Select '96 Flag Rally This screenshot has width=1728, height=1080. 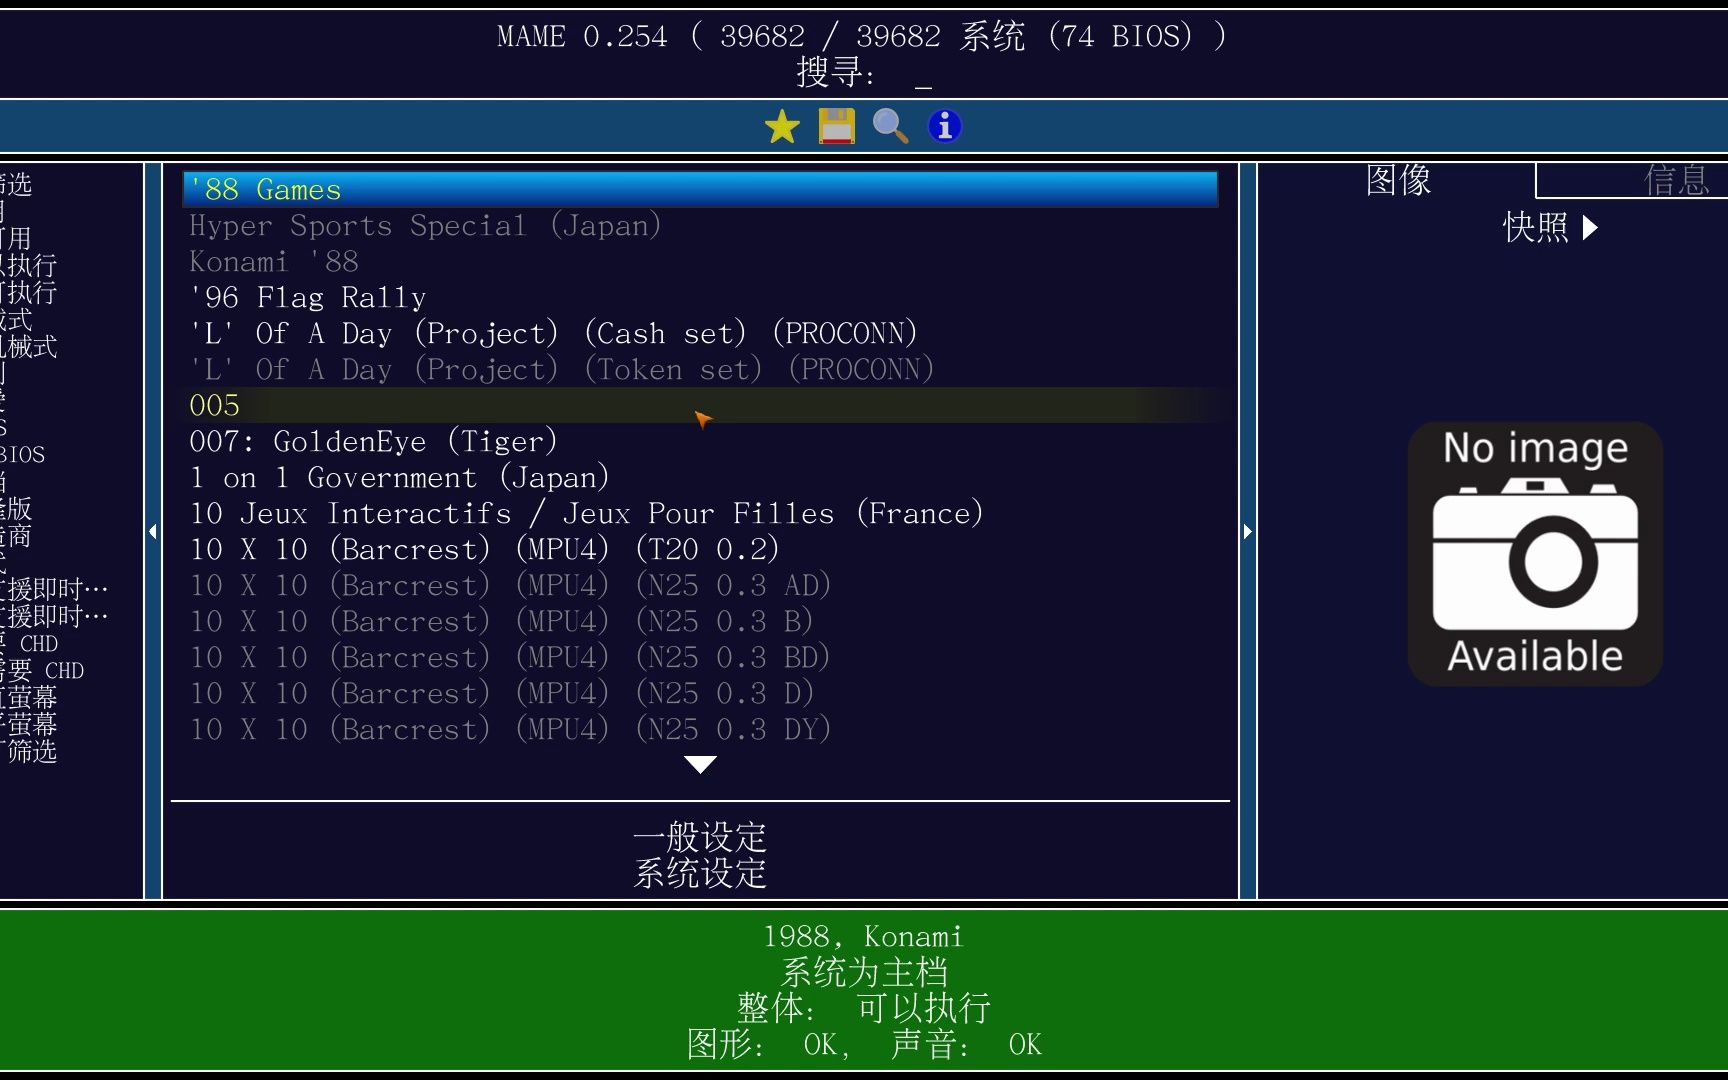click(700, 297)
